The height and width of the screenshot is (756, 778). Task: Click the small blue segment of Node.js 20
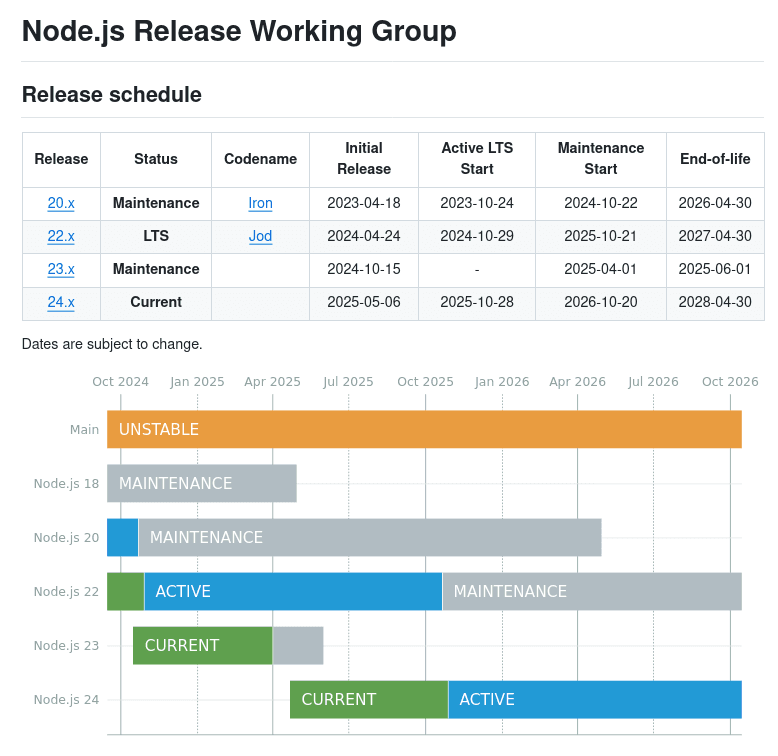tap(123, 538)
